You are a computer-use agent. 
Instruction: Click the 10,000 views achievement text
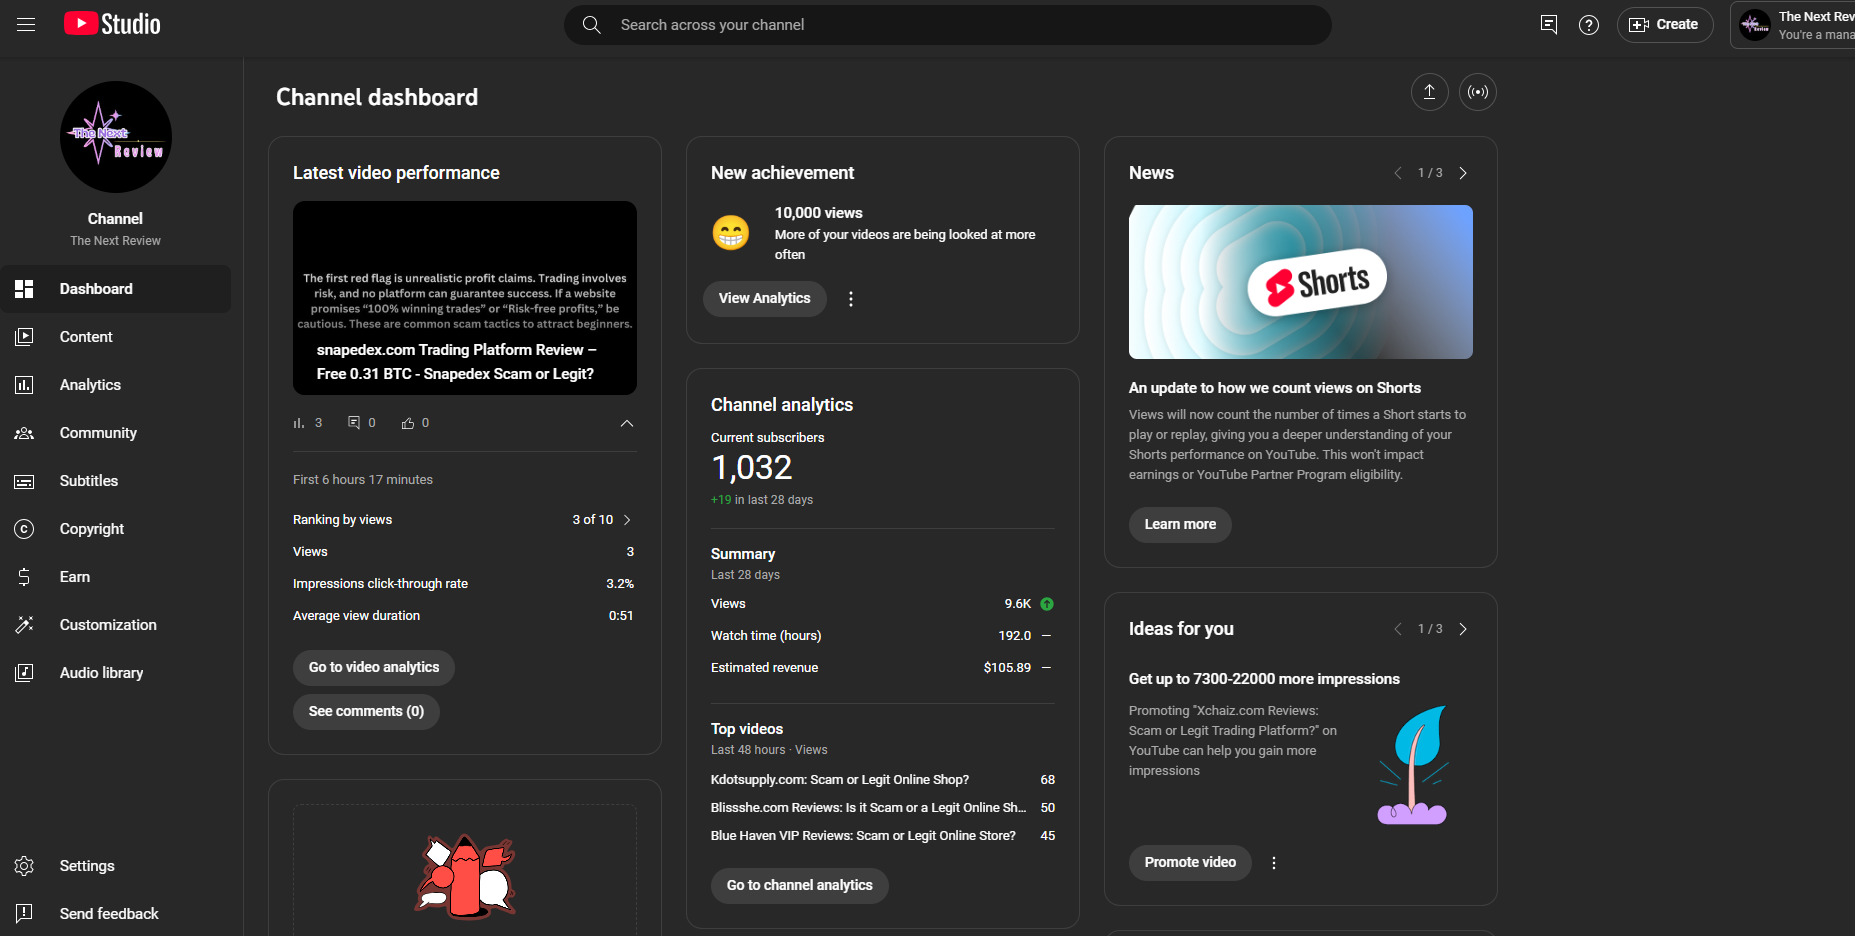click(819, 213)
